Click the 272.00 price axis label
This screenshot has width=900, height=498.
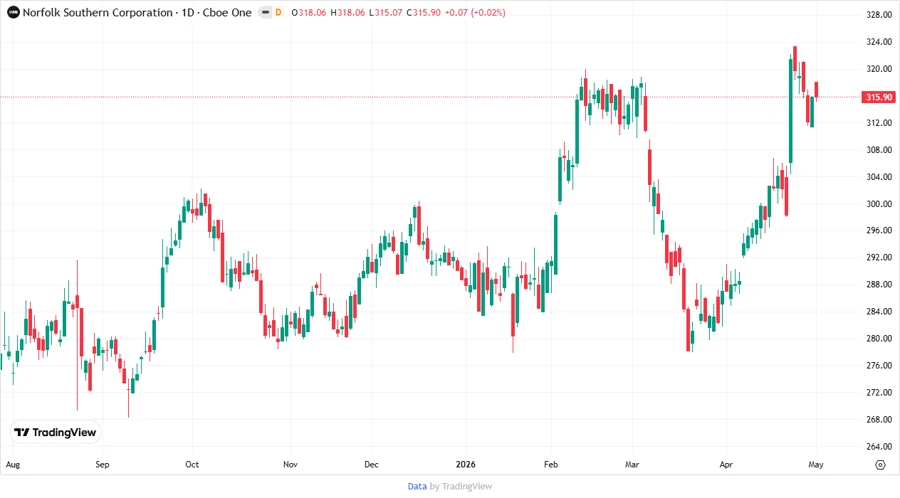879,392
